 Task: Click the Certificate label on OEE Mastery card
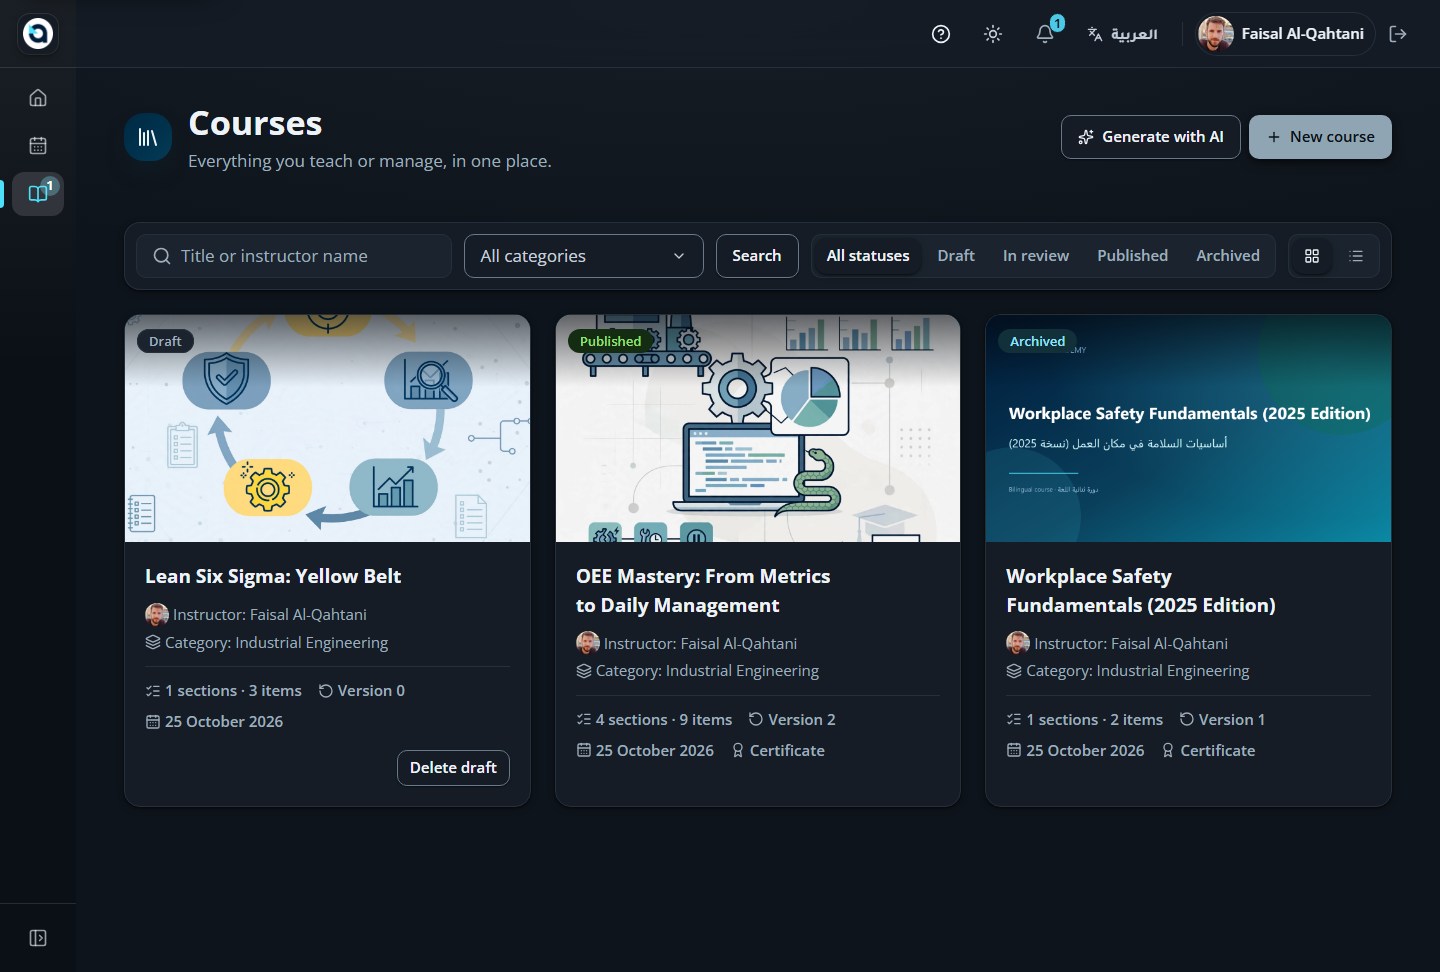pyautogui.click(x=778, y=751)
